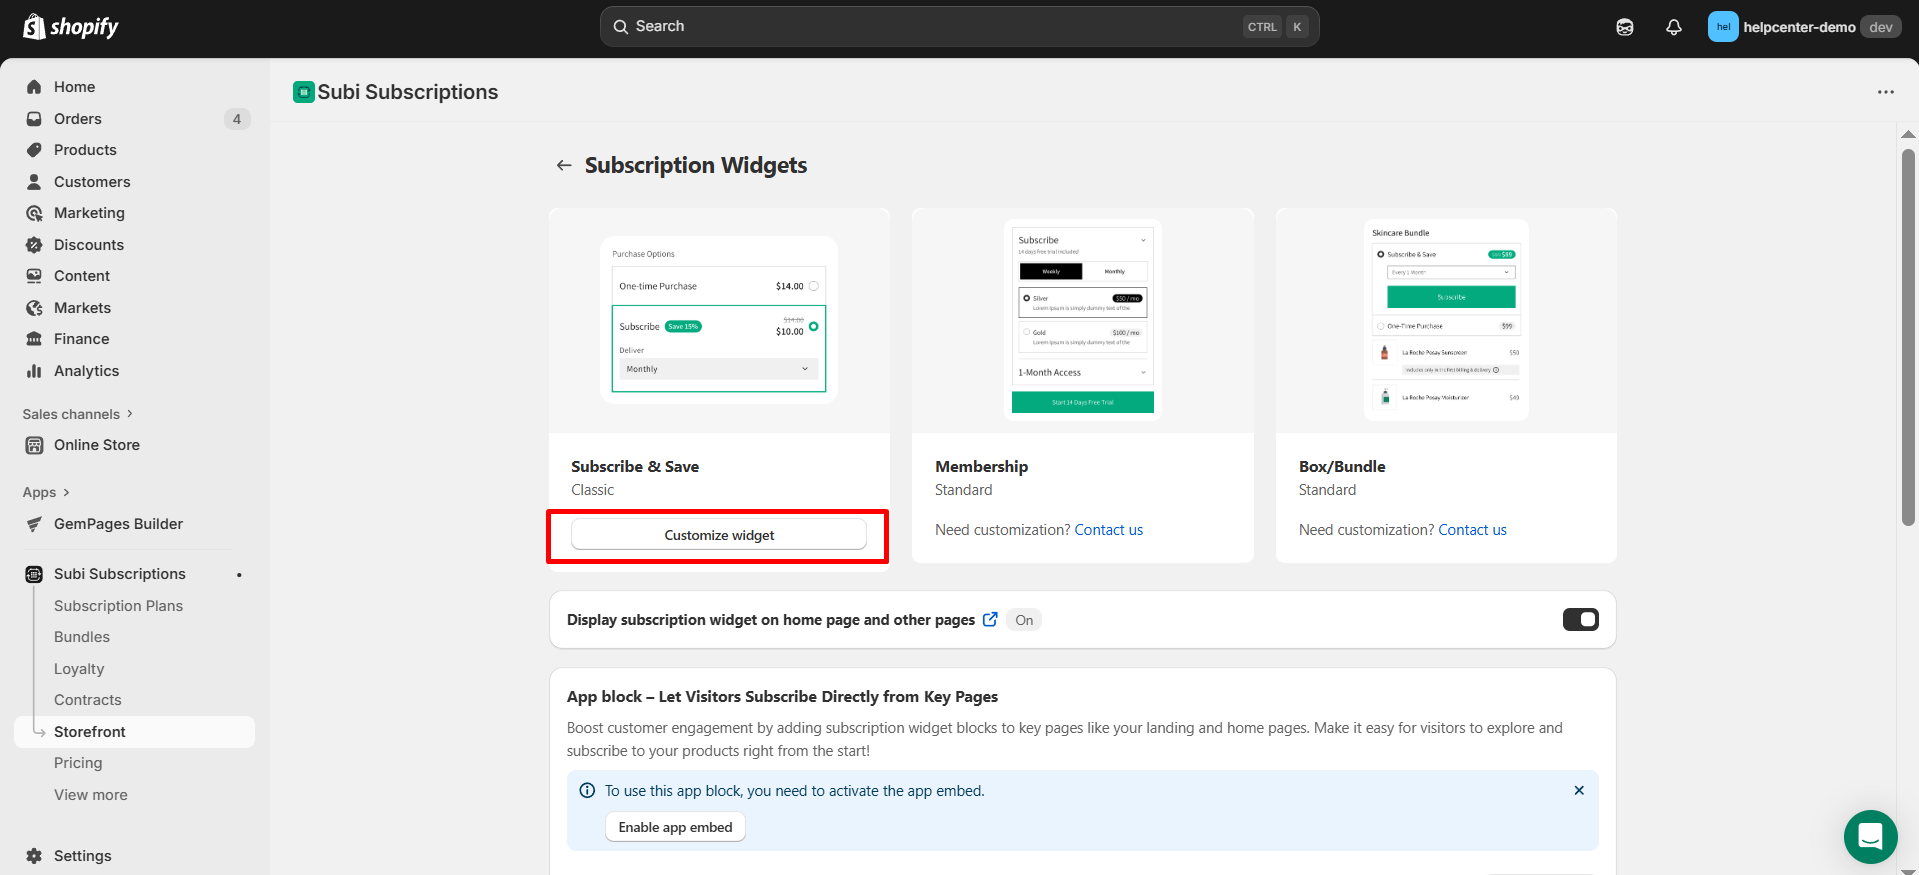Click Contact us link under Membership

tap(1108, 530)
